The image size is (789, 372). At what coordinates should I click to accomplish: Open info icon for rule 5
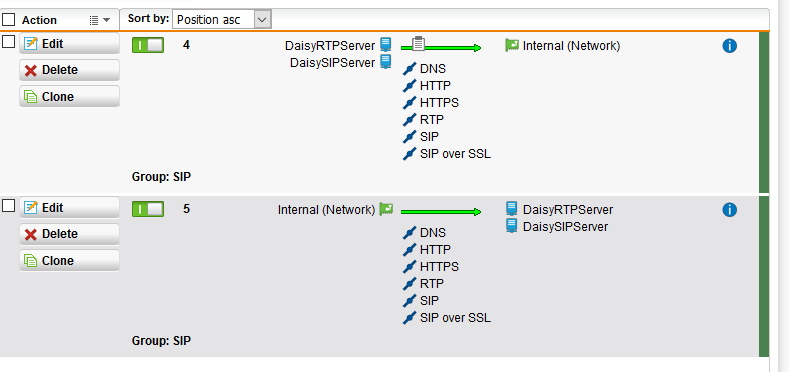729,210
